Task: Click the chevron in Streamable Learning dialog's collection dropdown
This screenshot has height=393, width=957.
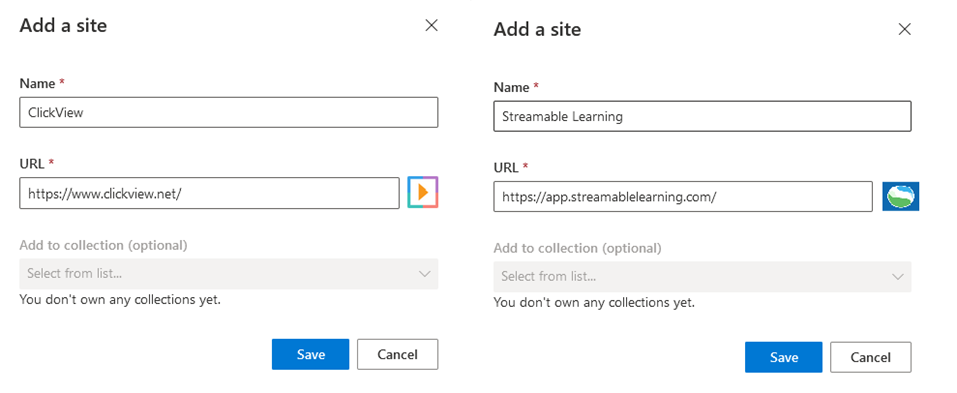Action: point(898,276)
